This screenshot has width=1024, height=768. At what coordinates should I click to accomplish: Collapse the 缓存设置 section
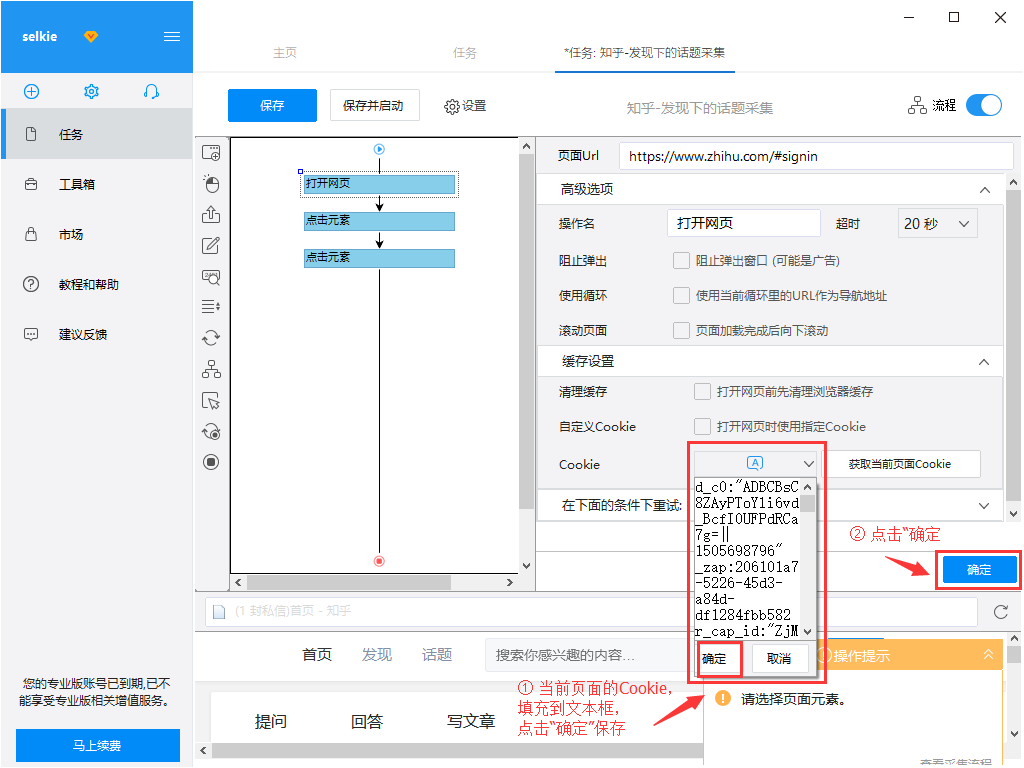(984, 362)
